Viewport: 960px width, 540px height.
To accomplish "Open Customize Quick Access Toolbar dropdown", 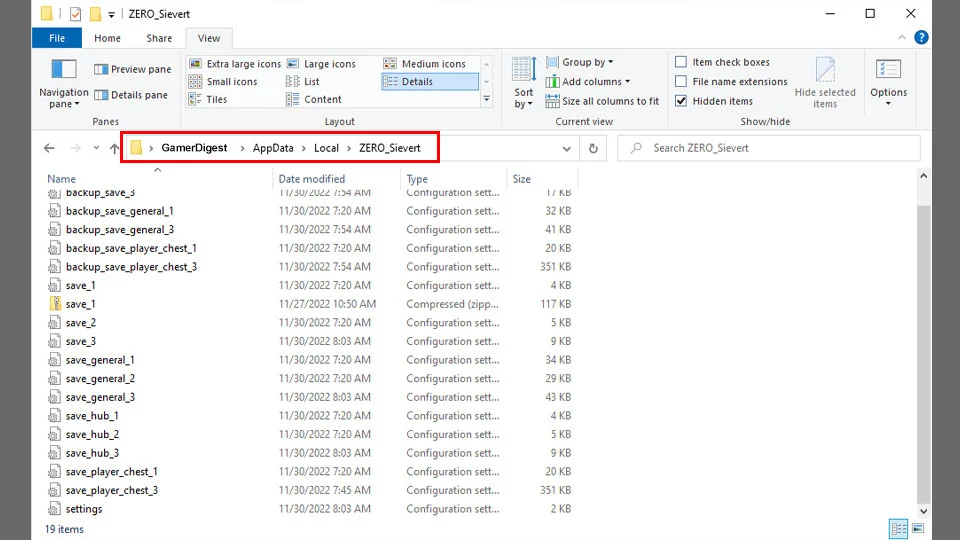I will pos(111,14).
